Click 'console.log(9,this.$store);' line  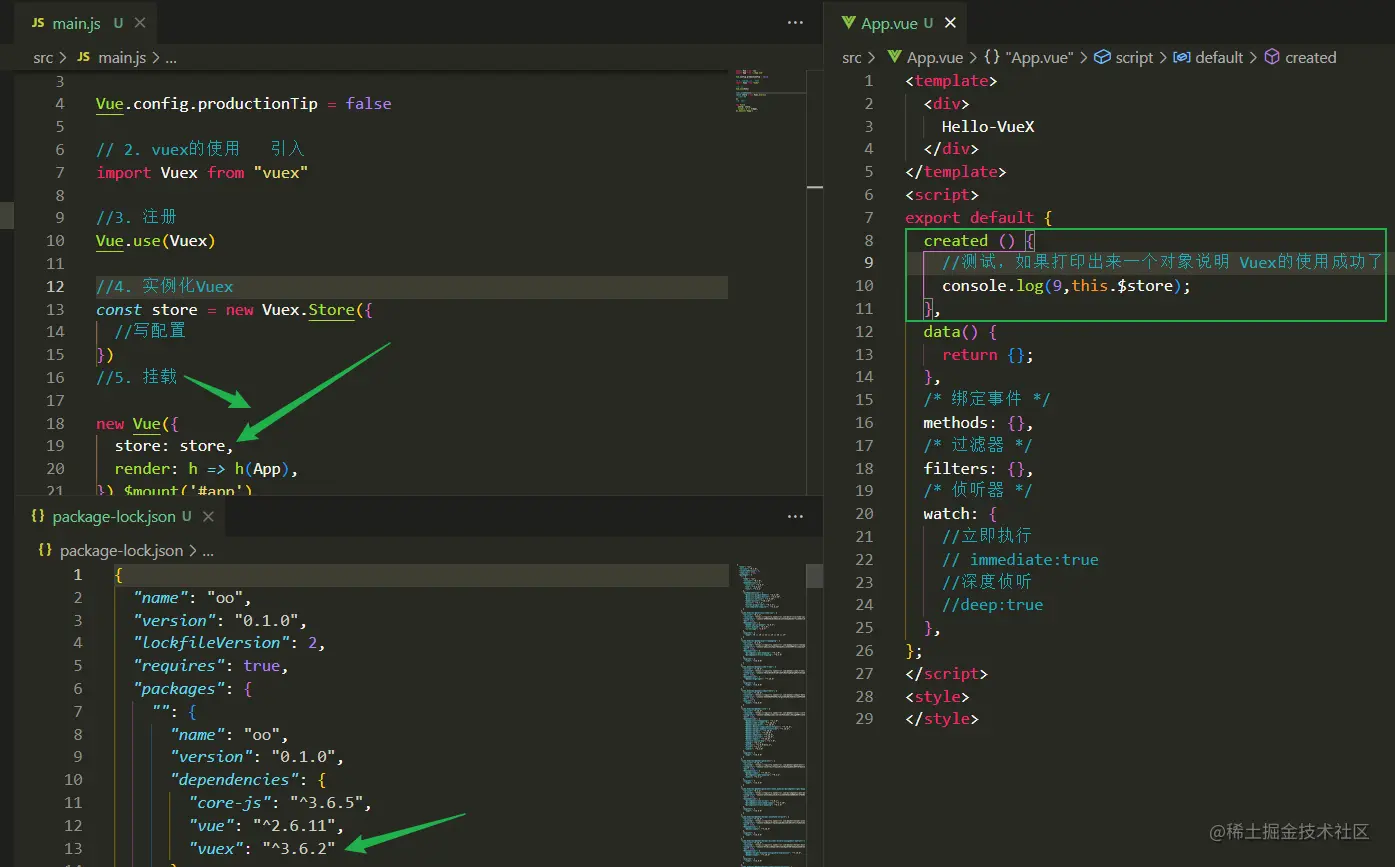1066,286
